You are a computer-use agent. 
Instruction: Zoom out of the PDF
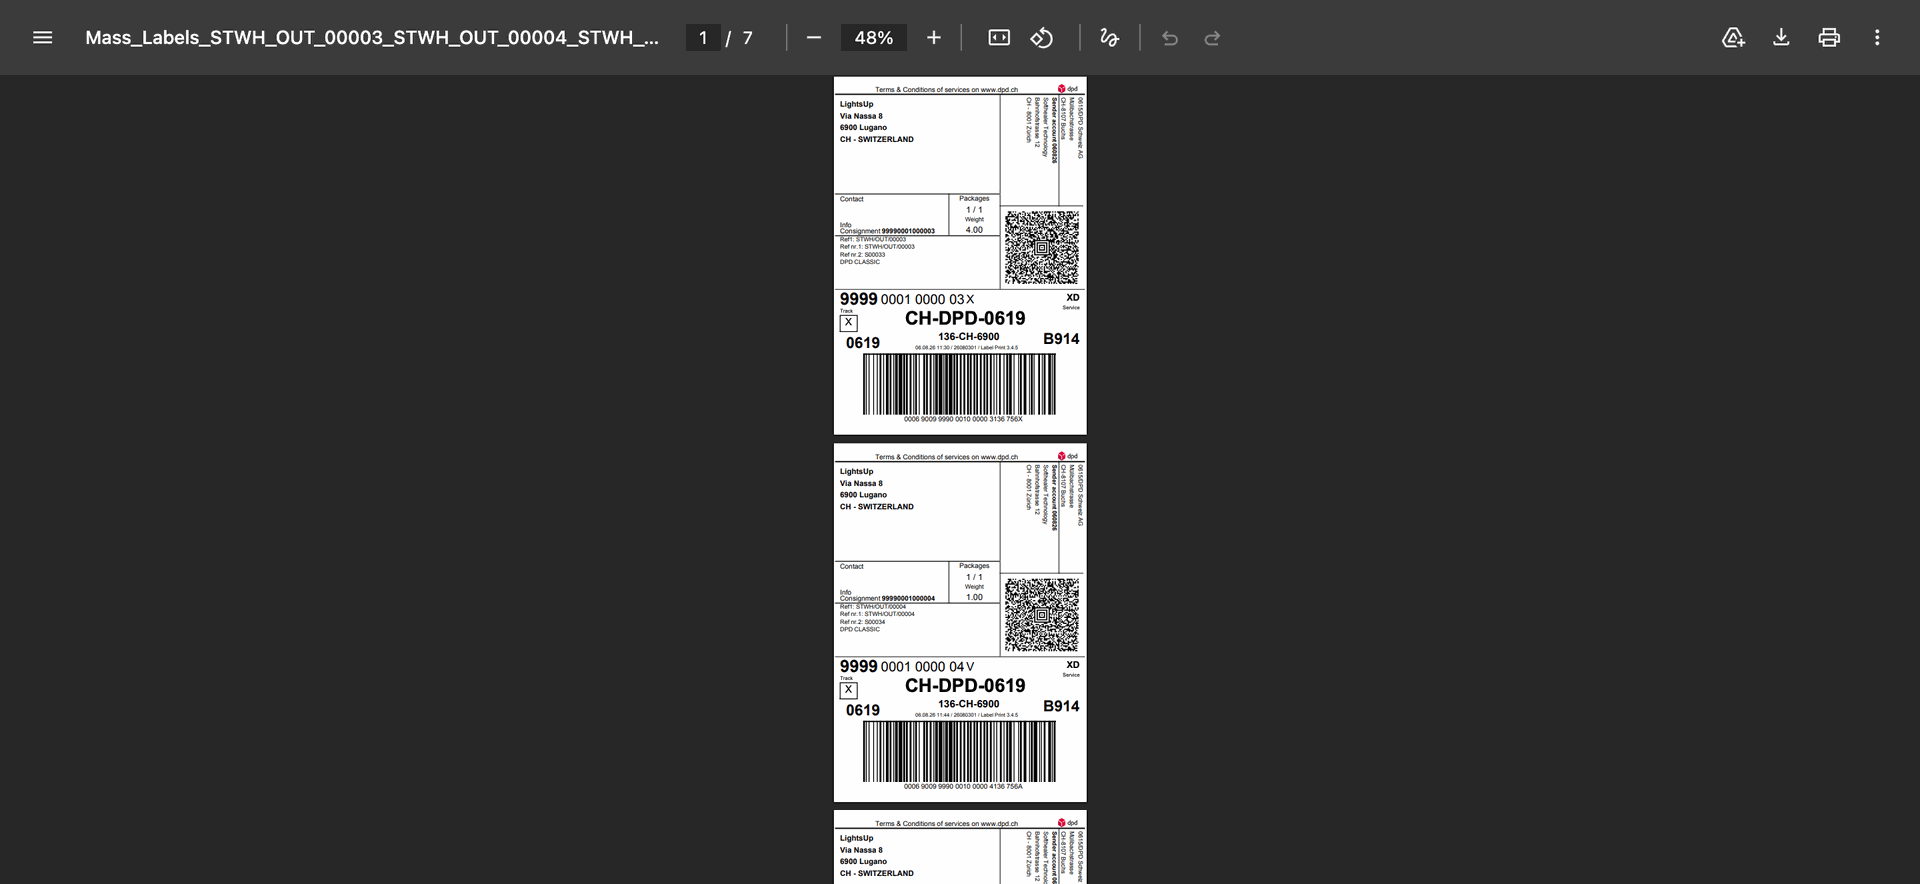pyautogui.click(x=814, y=38)
